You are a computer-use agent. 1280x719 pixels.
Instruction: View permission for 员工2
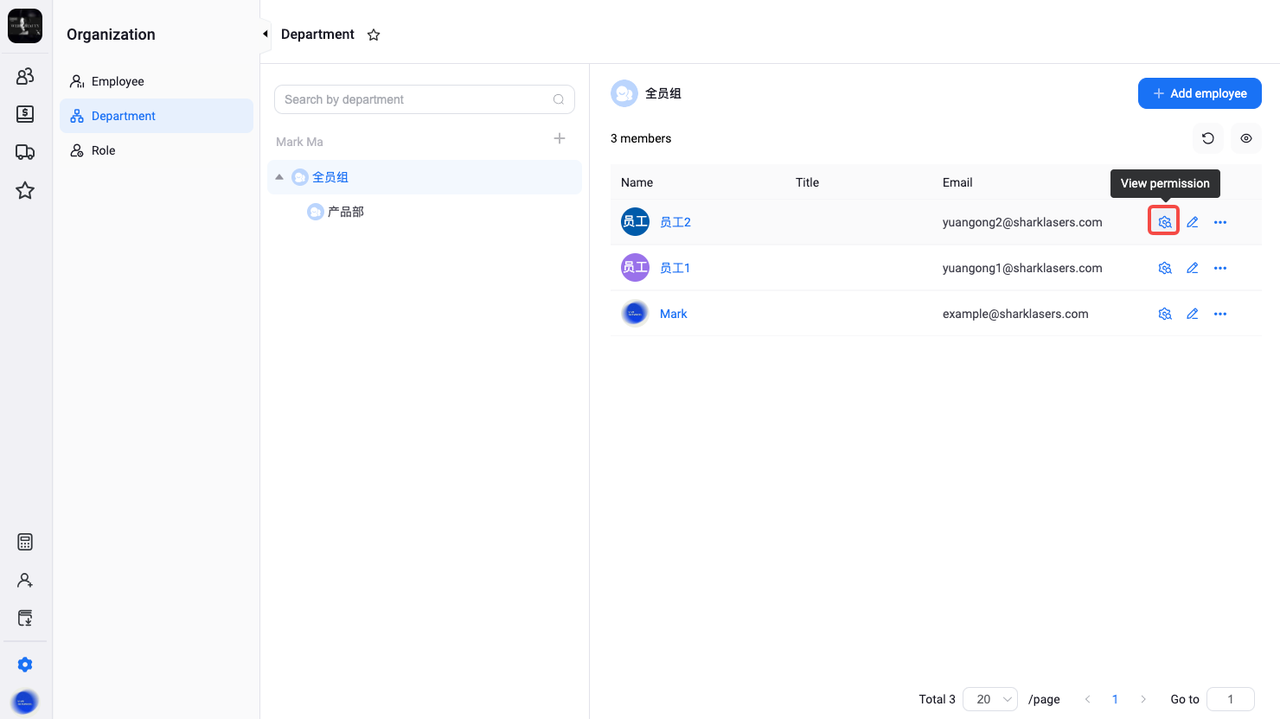(1164, 222)
